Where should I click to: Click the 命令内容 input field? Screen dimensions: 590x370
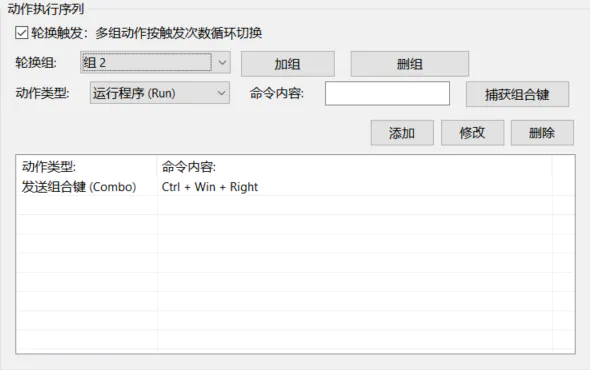pos(387,93)
